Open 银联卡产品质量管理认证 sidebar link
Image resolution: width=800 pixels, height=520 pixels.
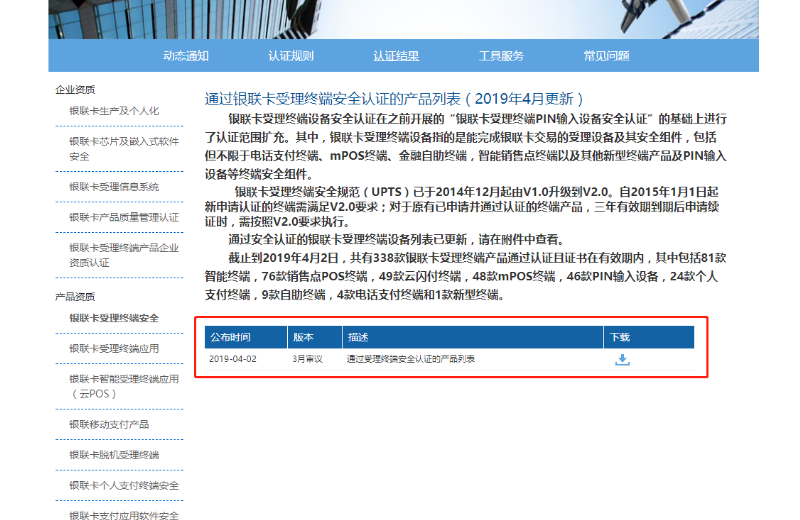click(124, 217)
